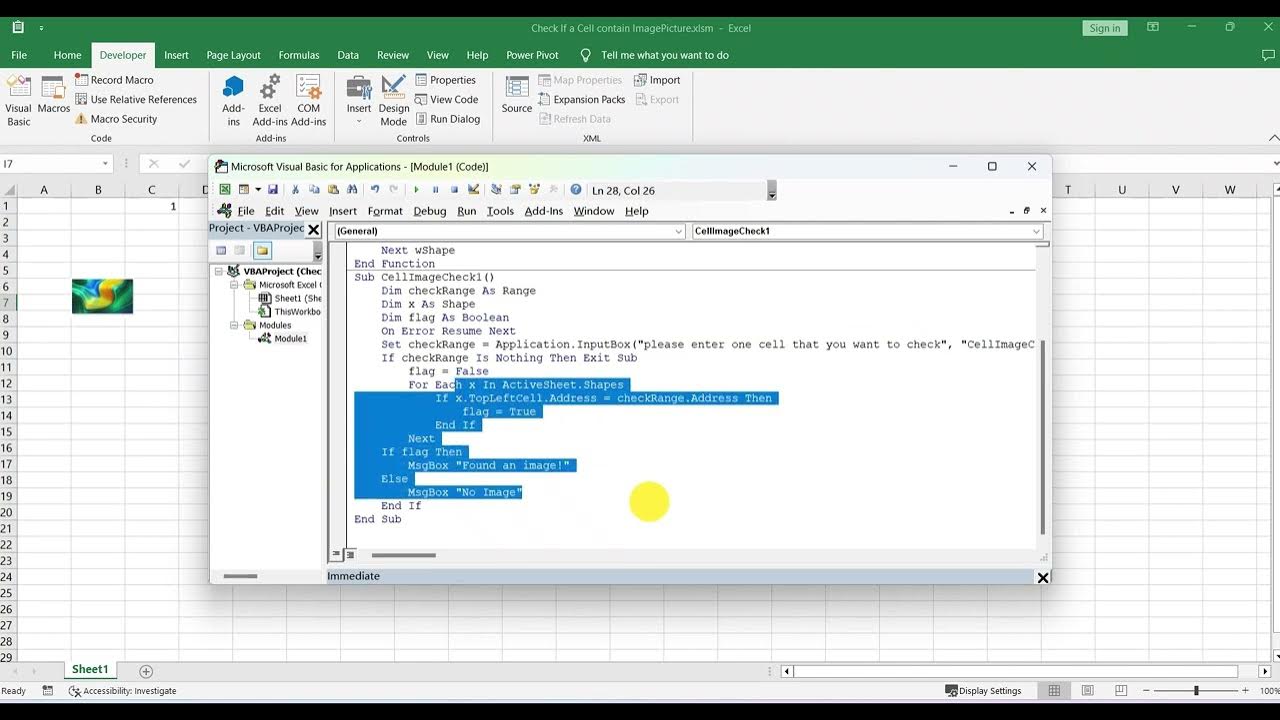1280x720 pixels.
Task: Save the project using VBA toolbar disk icon
Action: [x=272, y=190]
